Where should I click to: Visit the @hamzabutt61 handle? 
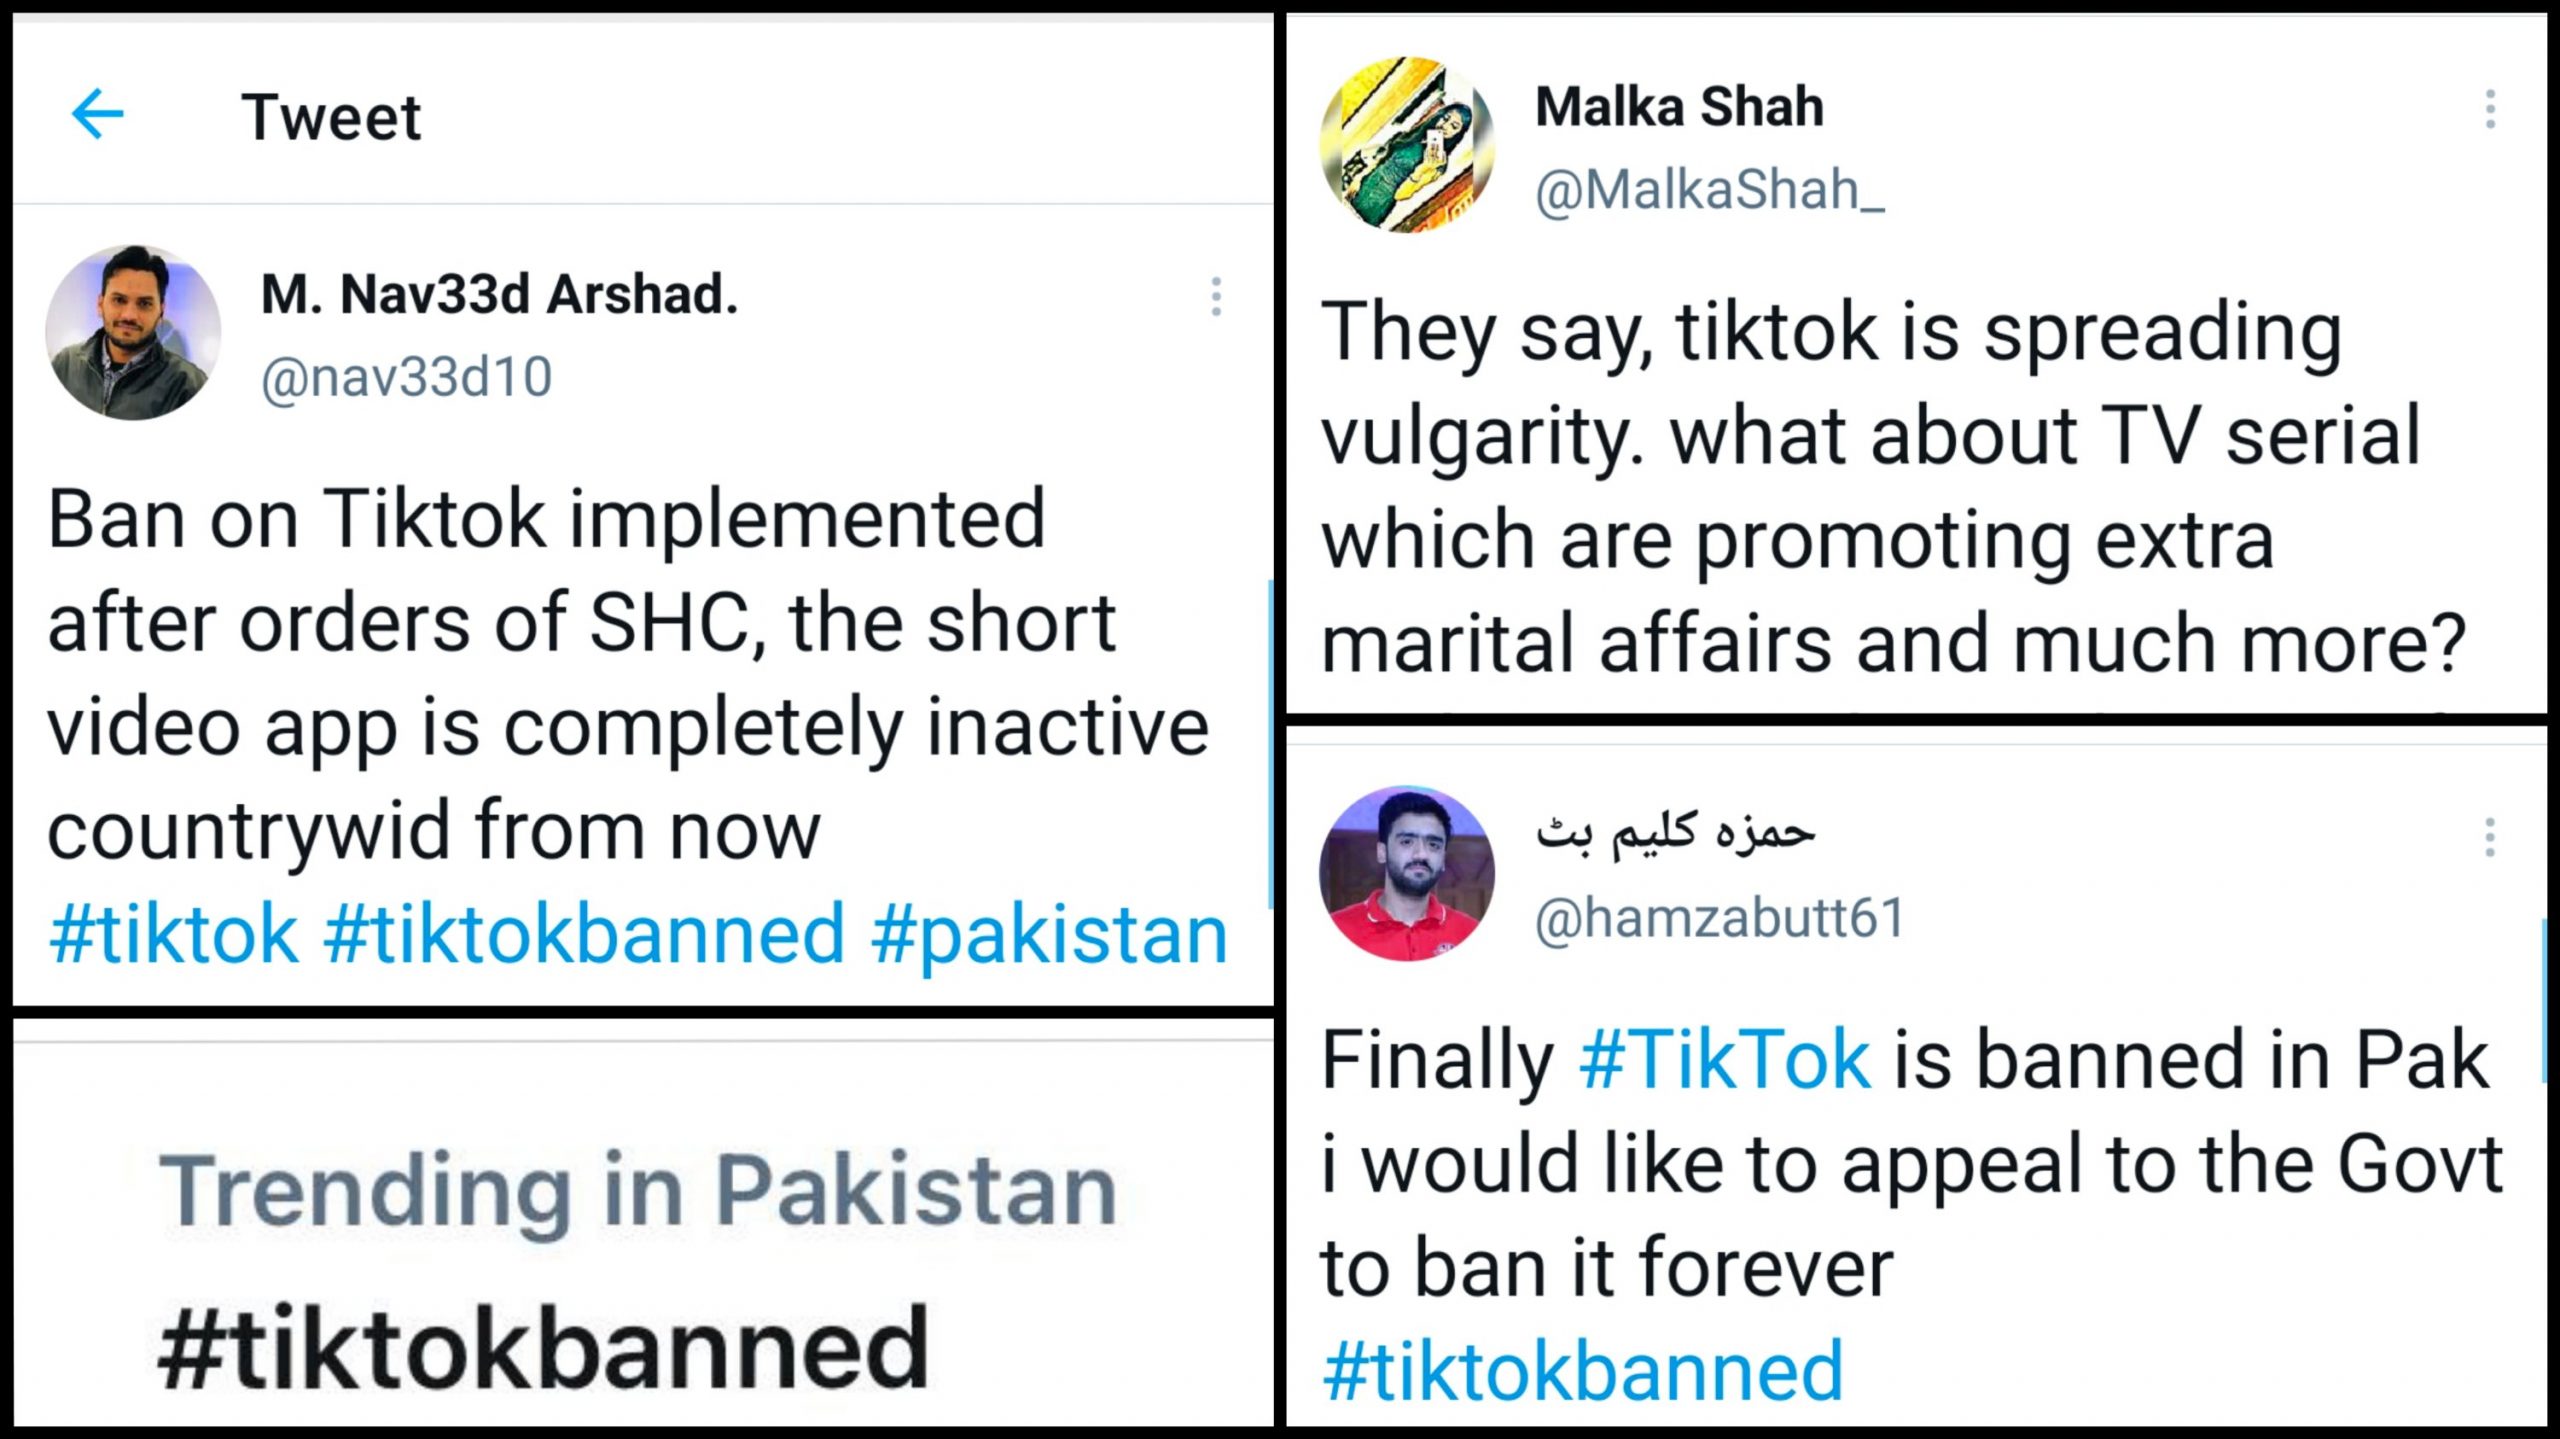point(1720,918)
